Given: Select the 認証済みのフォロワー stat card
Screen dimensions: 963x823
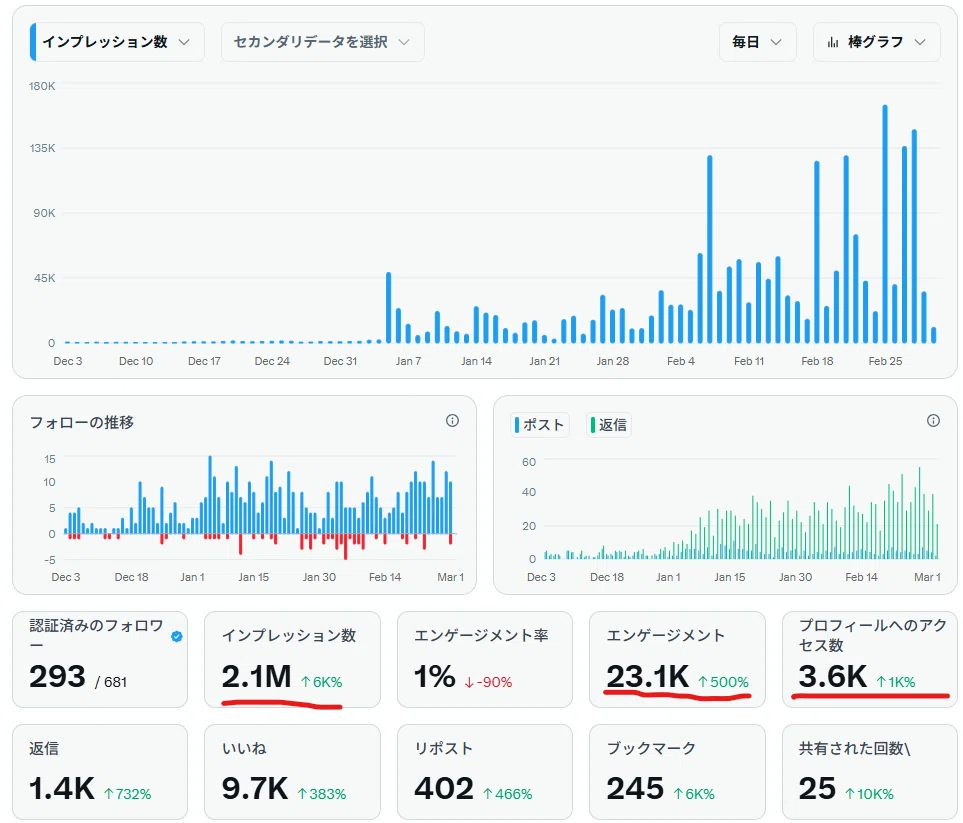Looking at the screenshot, I should pos(100,659).
